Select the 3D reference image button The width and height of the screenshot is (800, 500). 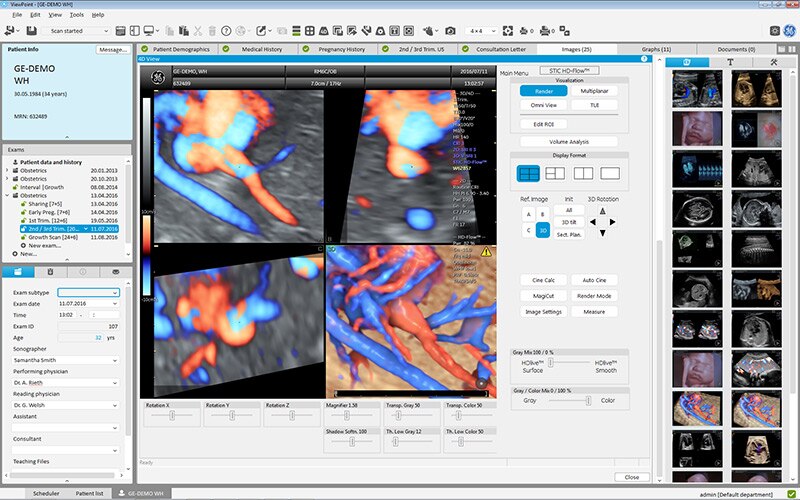pos(543,230)
